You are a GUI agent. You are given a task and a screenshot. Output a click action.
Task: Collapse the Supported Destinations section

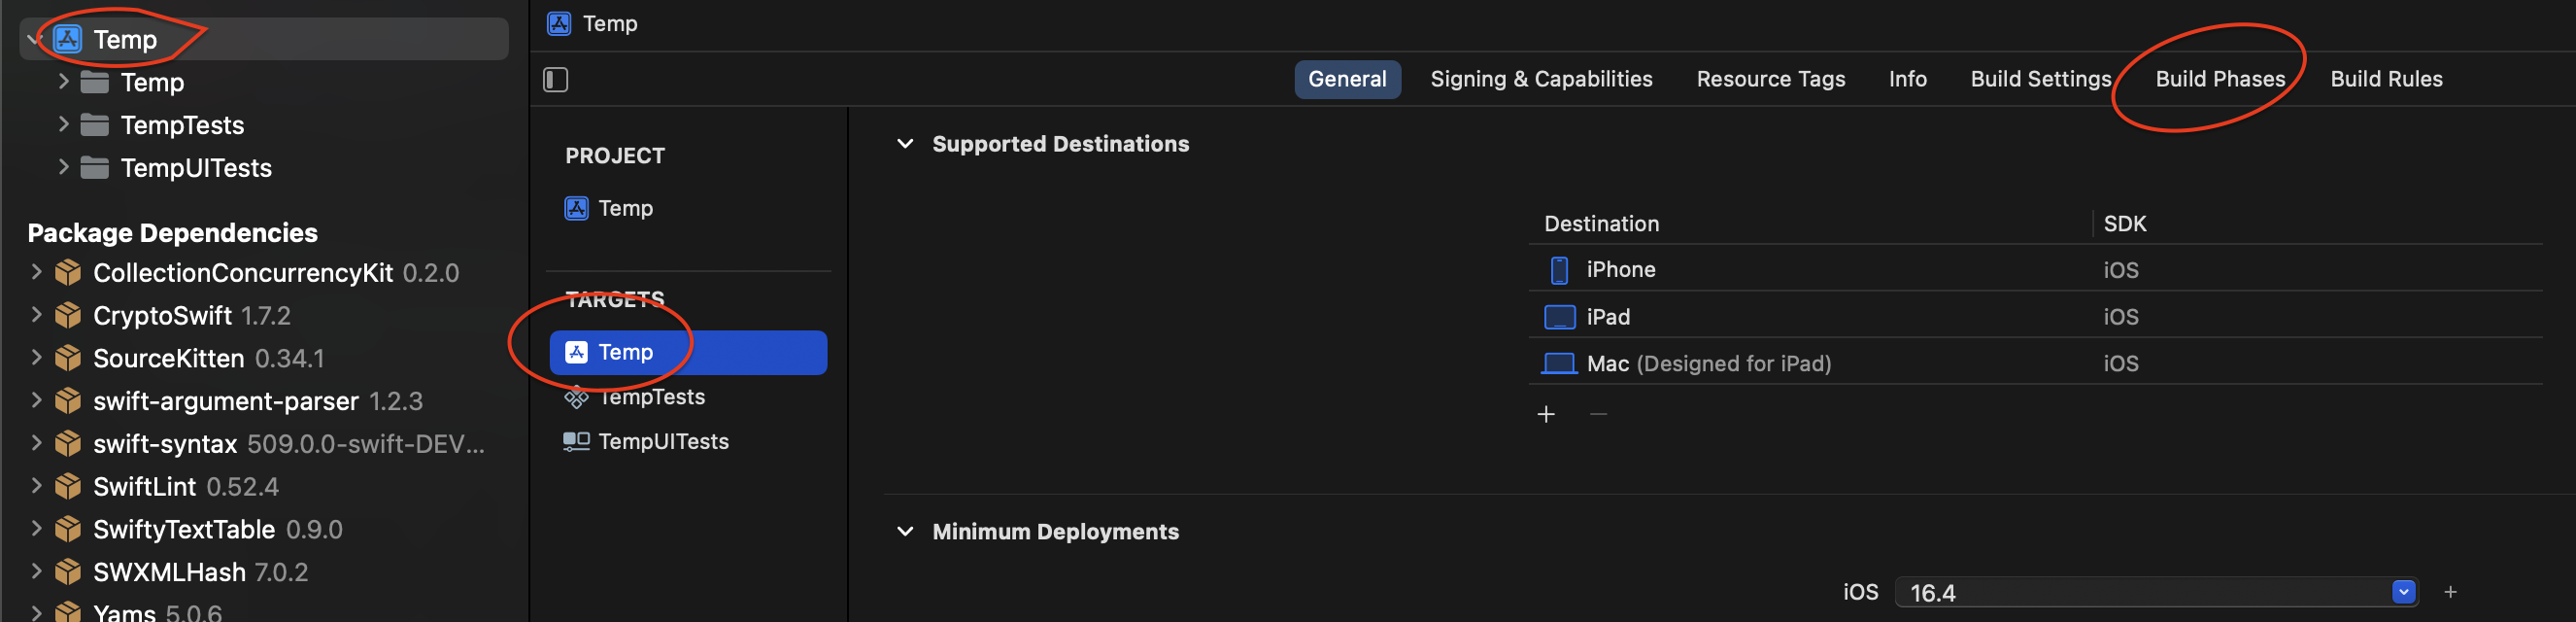[x=905, y=144]
